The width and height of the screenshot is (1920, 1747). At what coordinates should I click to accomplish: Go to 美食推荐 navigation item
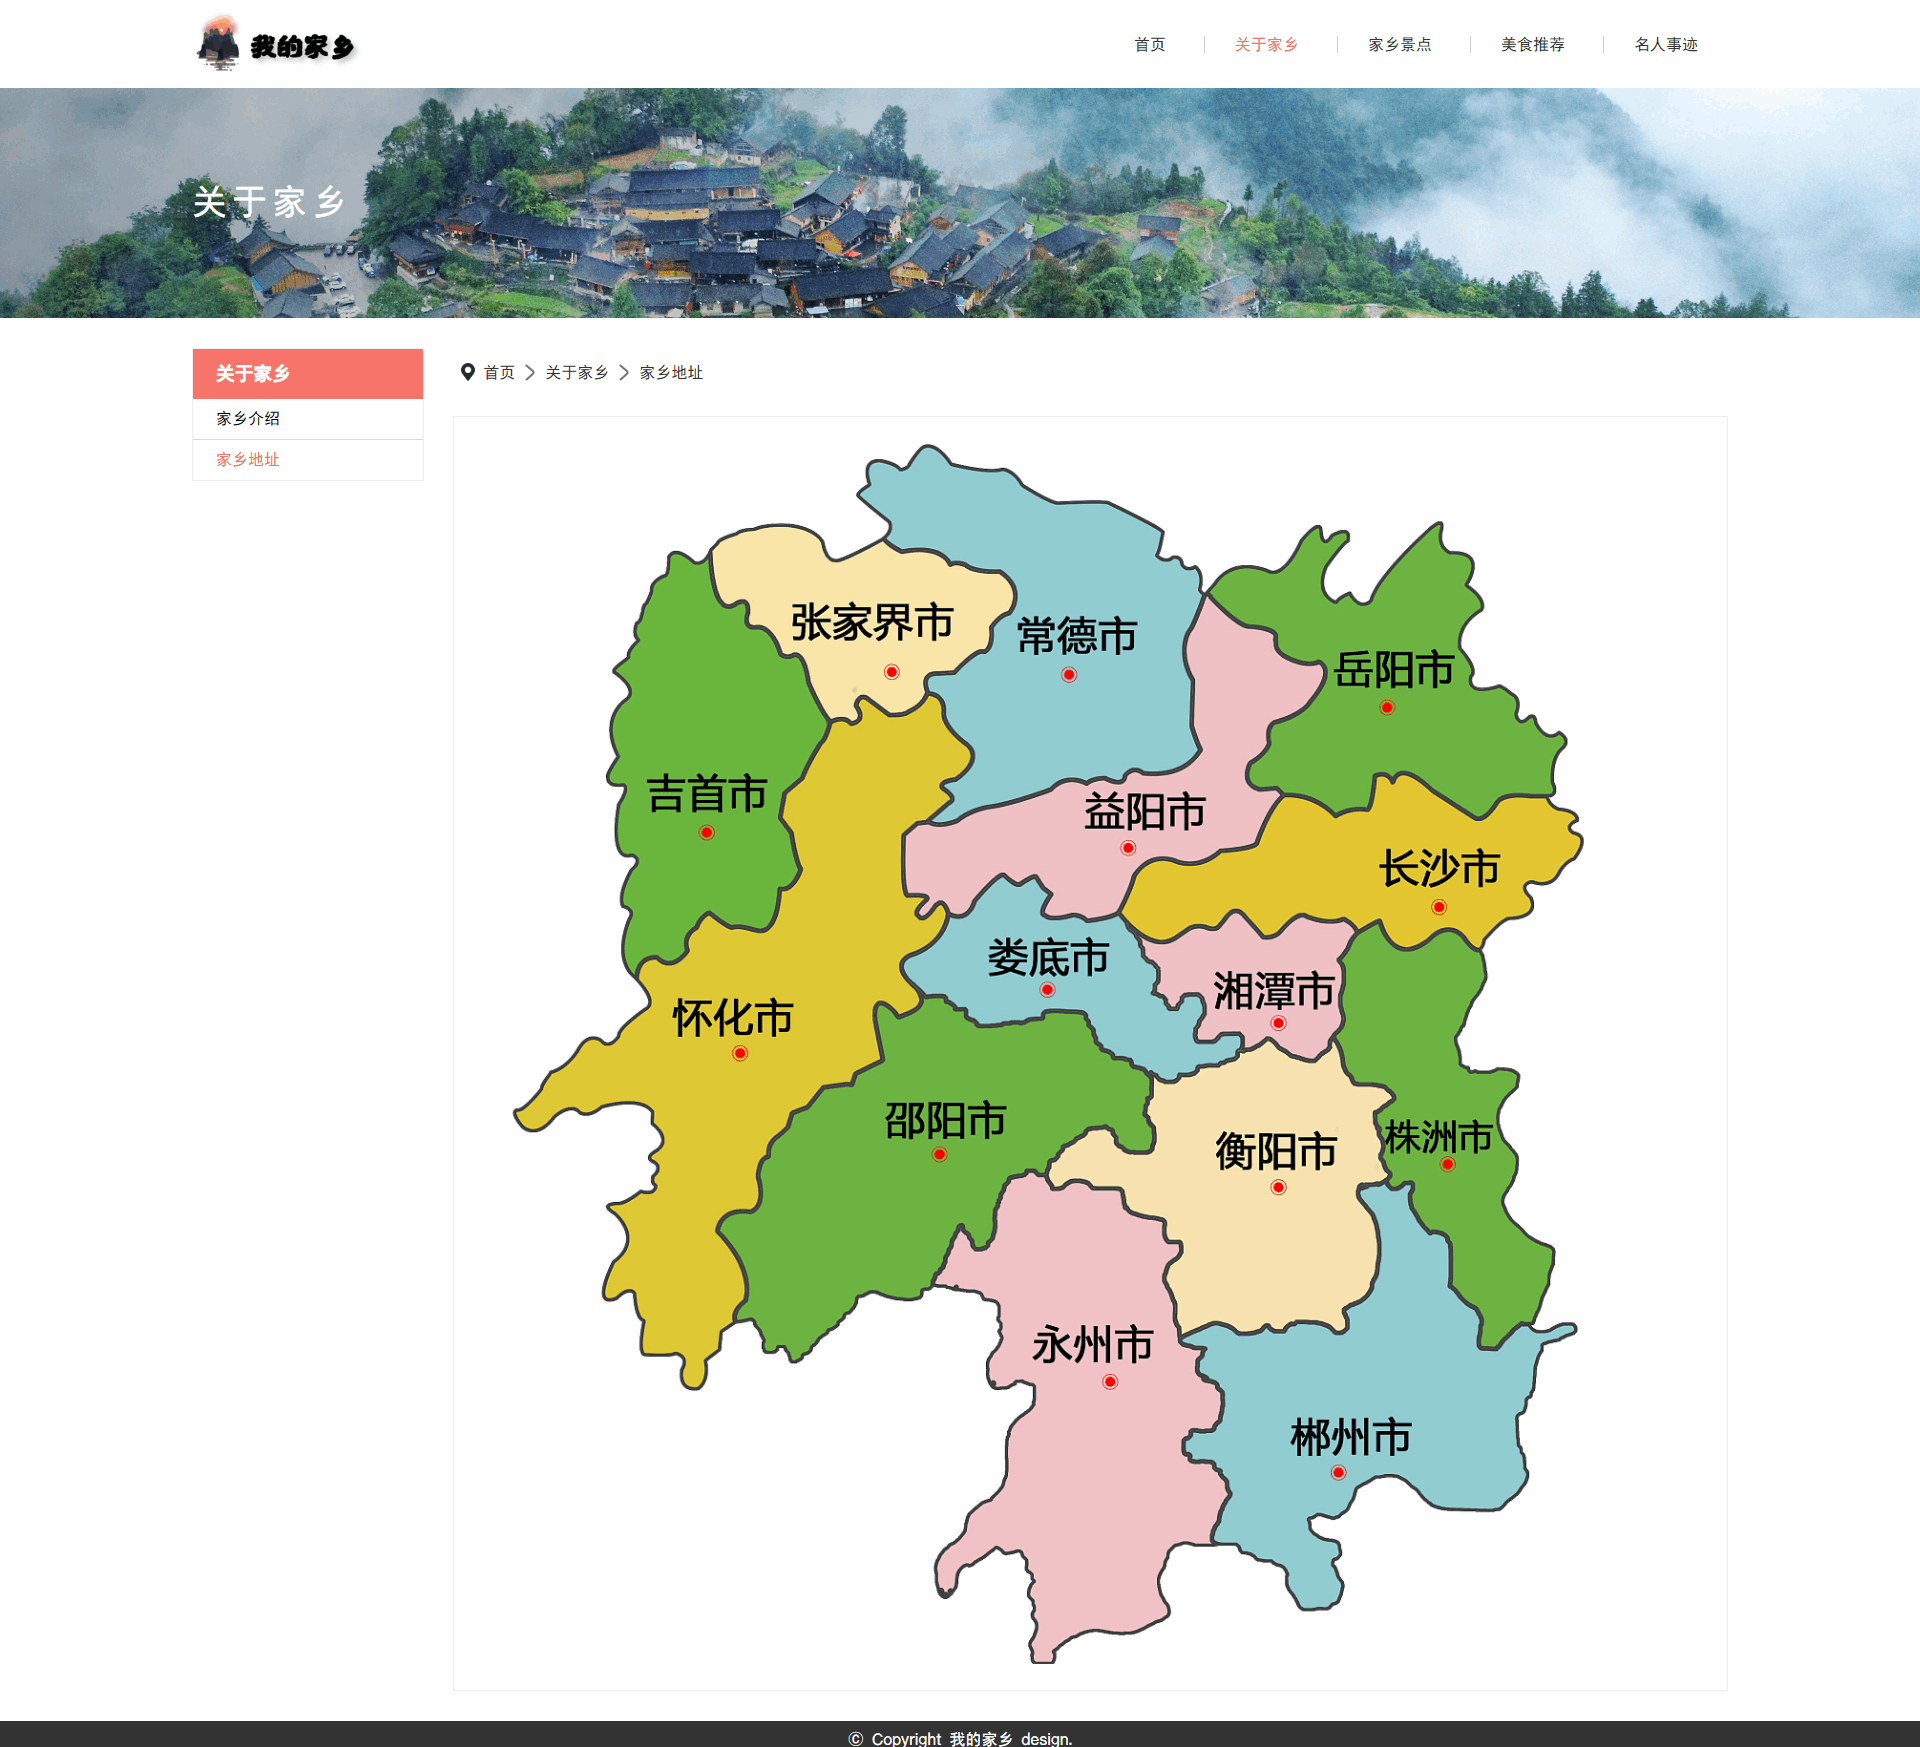point(1532,44)
